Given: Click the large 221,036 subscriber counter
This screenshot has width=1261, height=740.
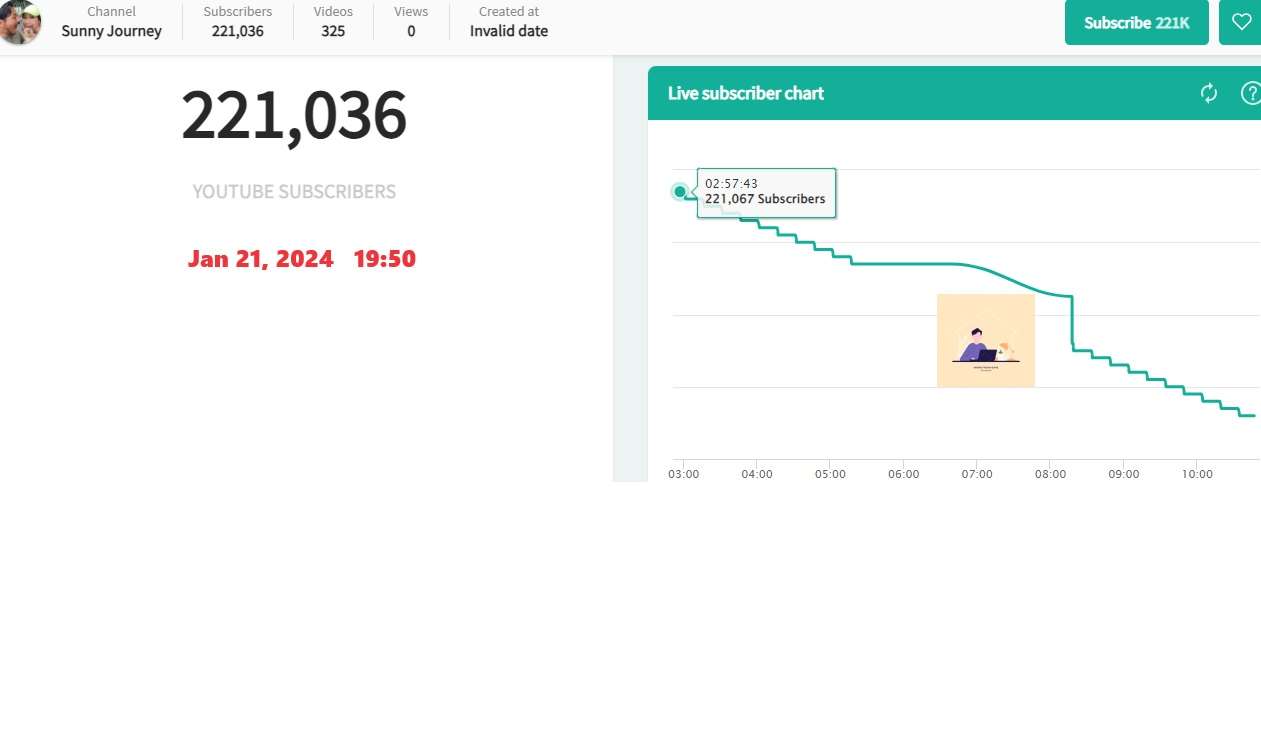Looking at the screenshot, I should pos(294,116).
